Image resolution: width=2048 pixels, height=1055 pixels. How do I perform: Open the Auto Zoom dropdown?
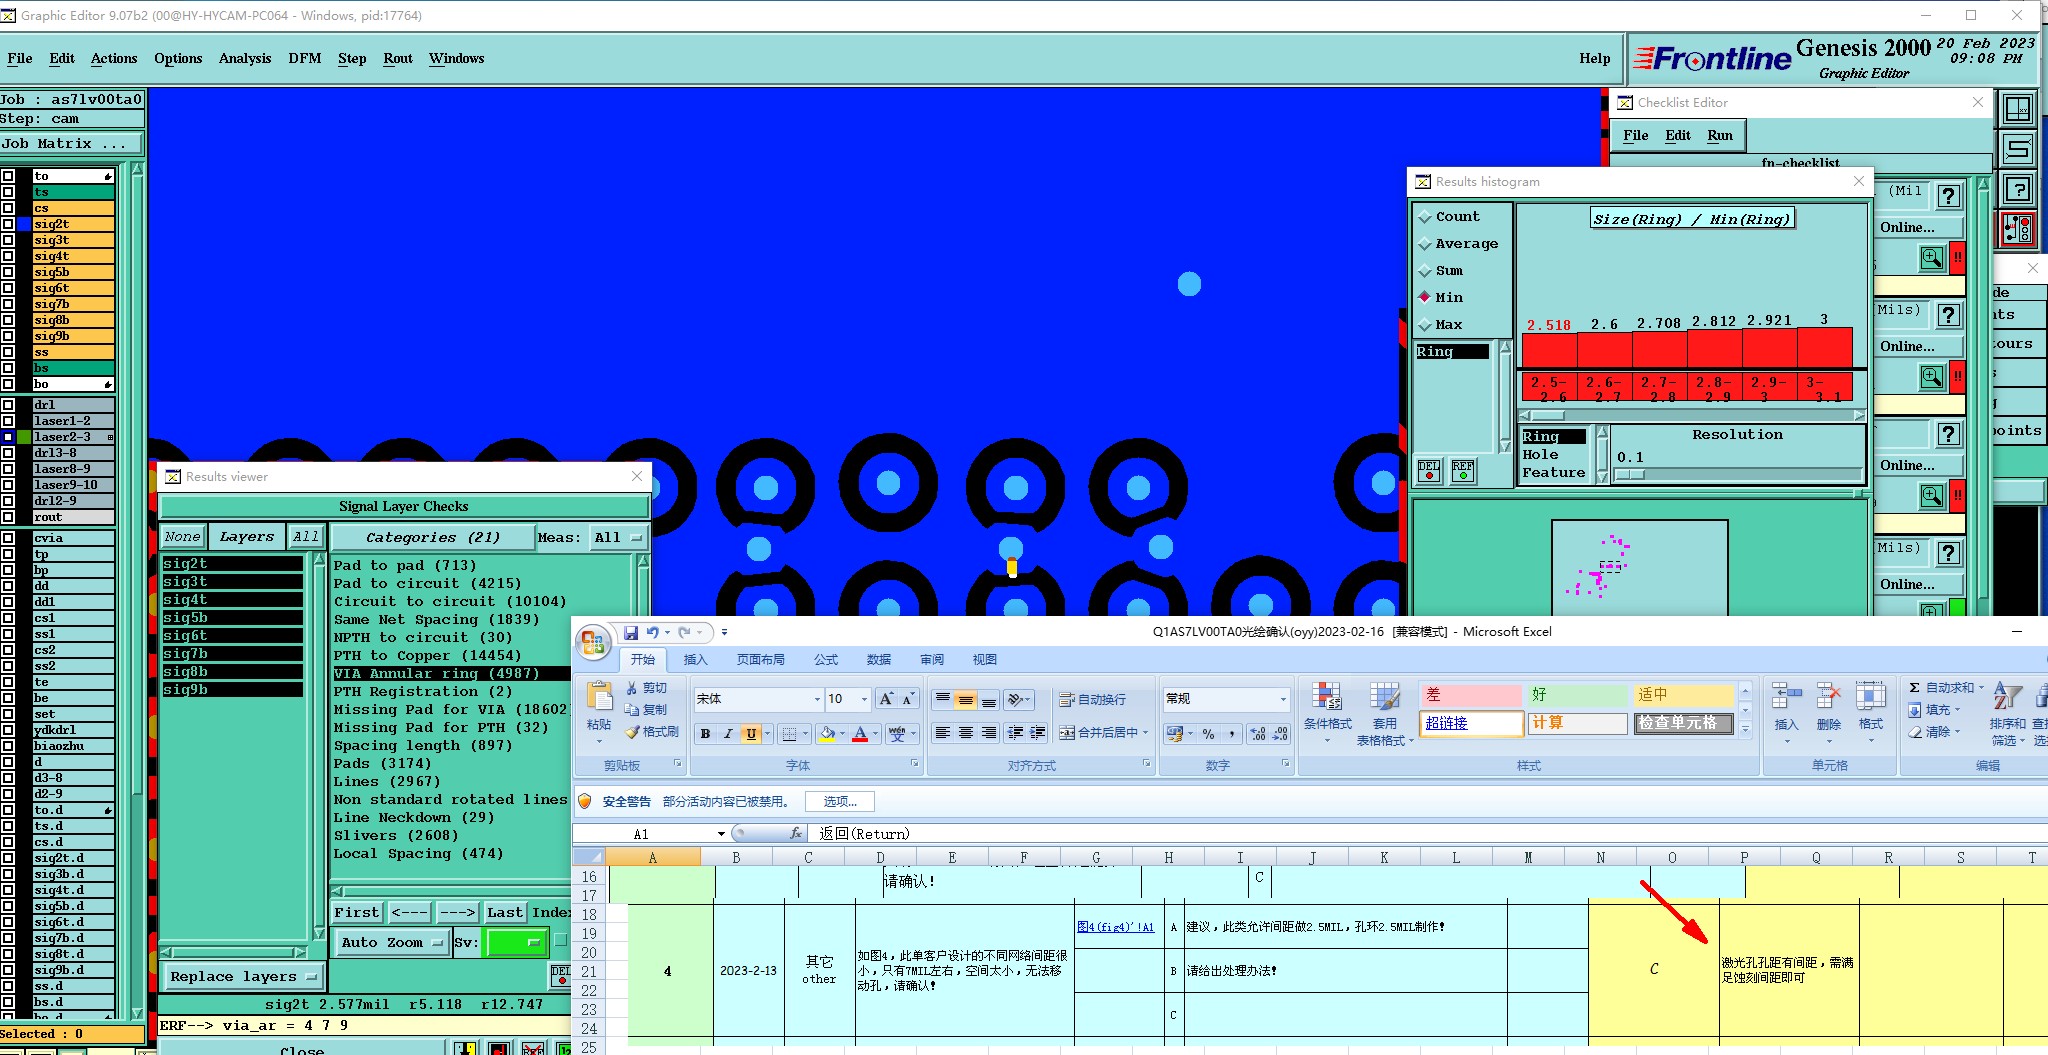tap(393, 943)
